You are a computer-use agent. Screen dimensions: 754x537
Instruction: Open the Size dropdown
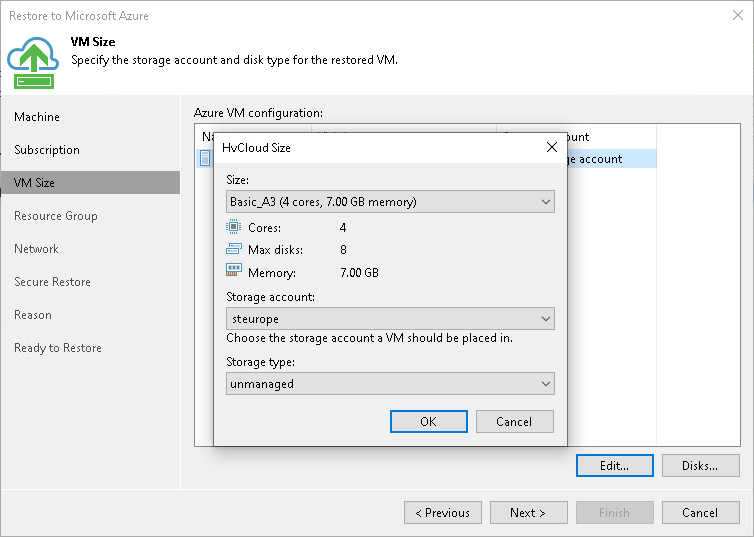390,202
